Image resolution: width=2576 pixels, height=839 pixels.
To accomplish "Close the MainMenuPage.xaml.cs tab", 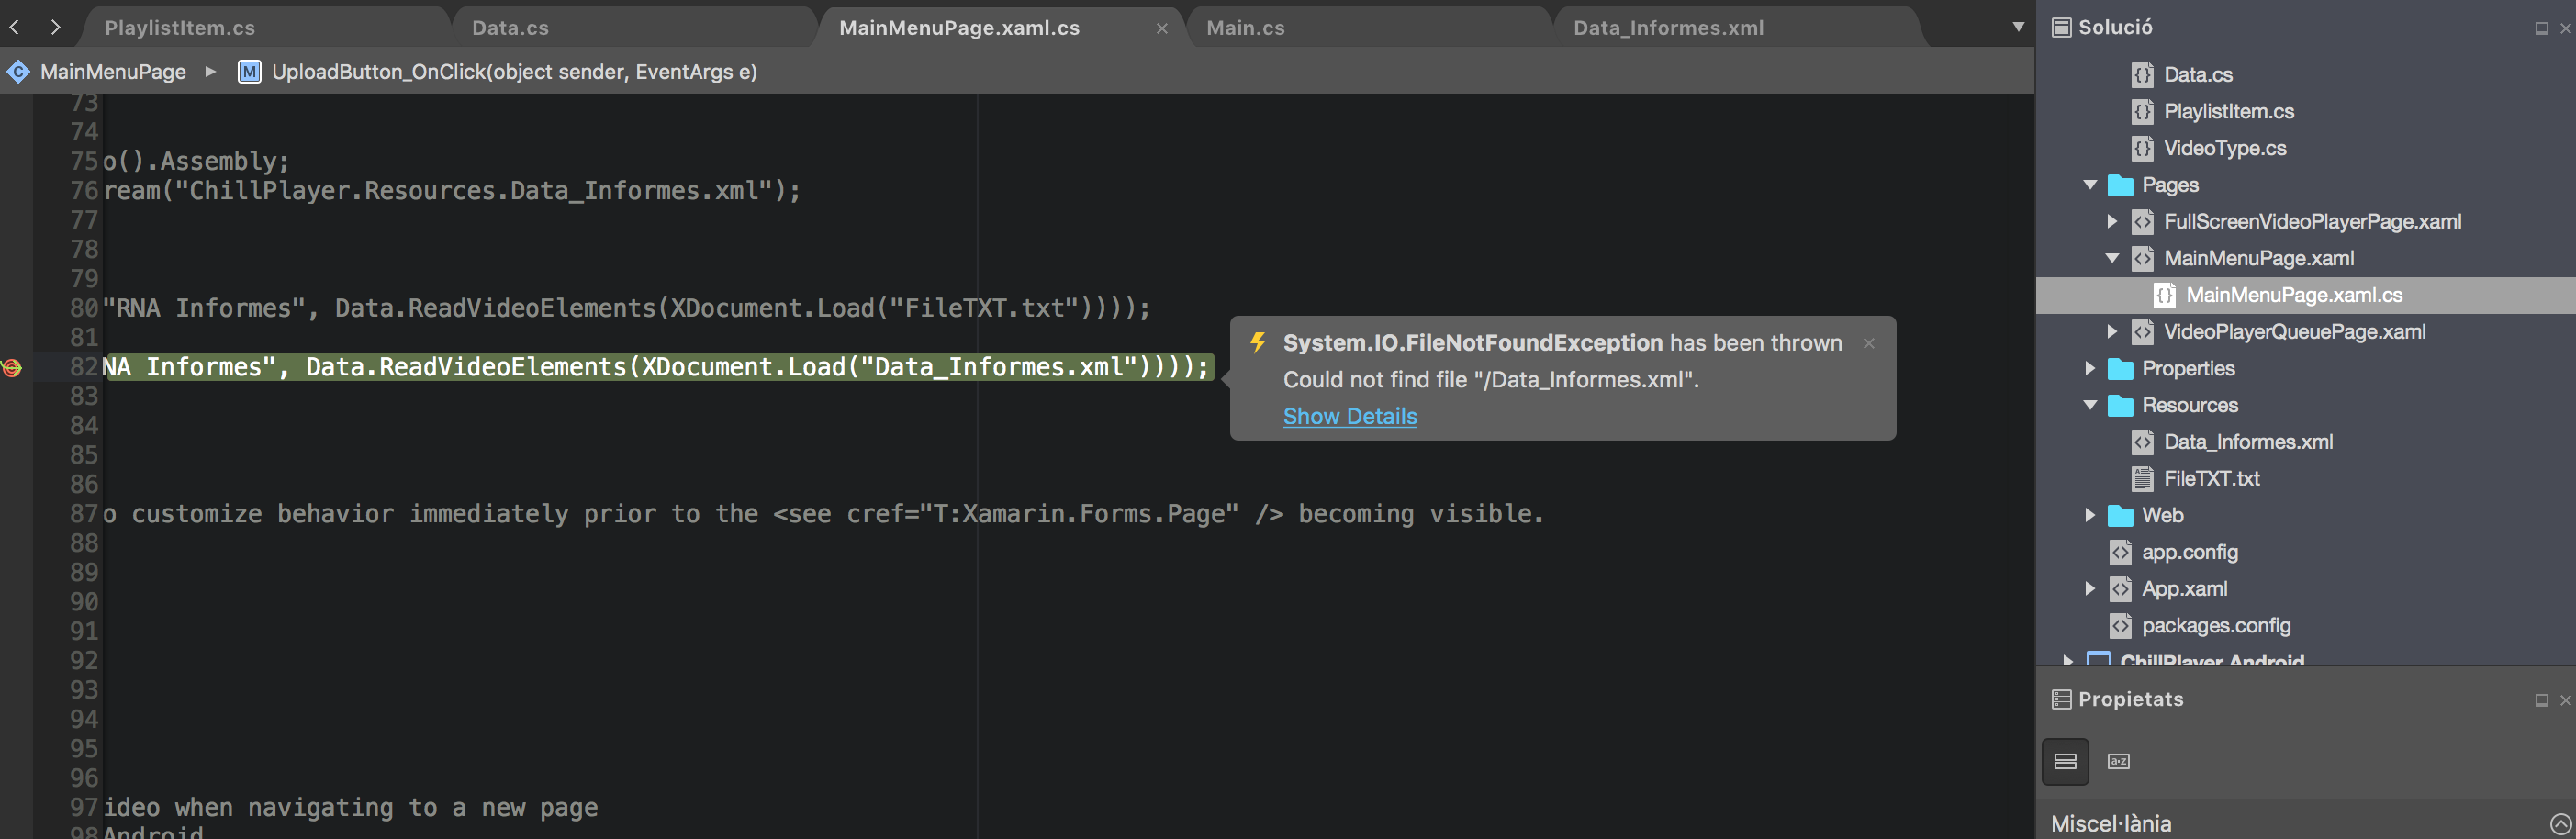I will (1162, 29).
